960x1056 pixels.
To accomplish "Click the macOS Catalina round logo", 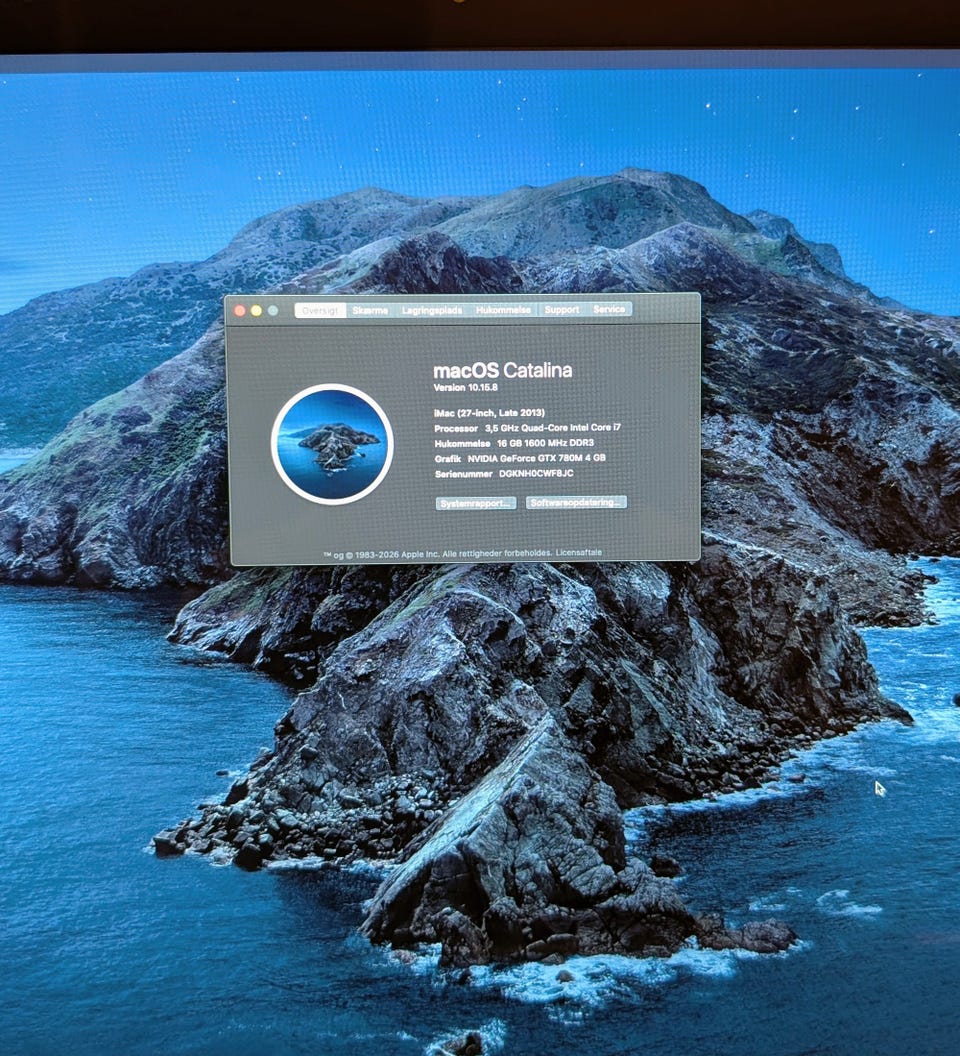I will pyautogui.click(x=332, y=444).
